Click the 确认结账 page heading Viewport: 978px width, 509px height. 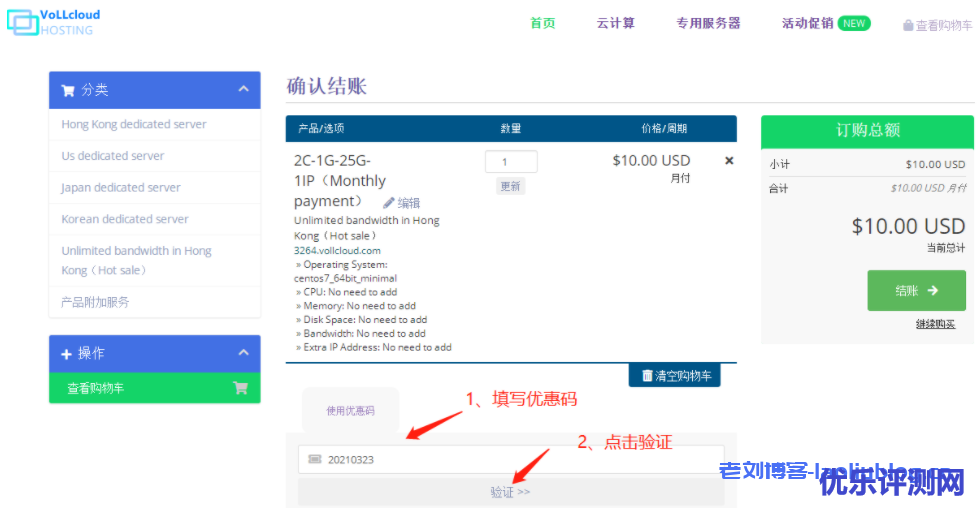tap(326, 86)
